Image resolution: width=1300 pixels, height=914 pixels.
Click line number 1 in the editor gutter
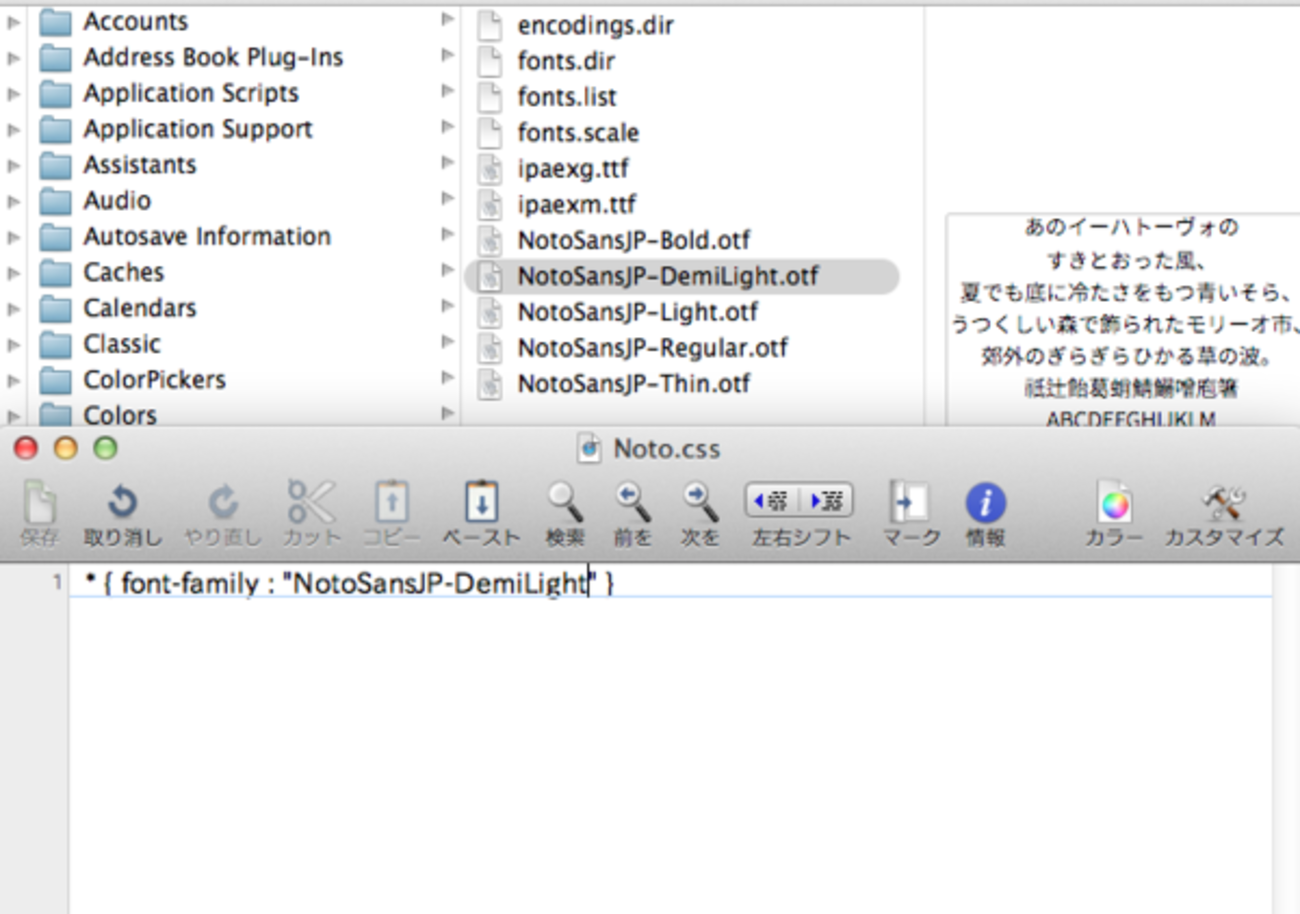[x=58, y=582]
